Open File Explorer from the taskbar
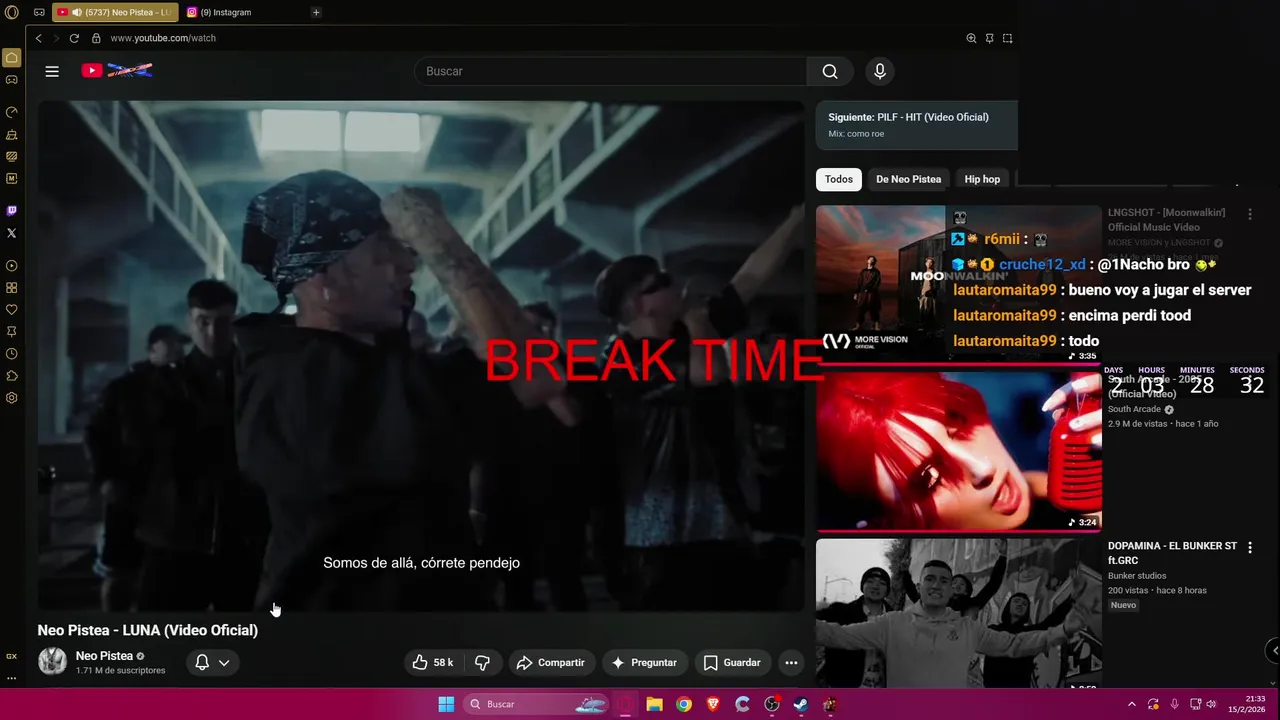This screenshot has height=720, width=1280. pyautogui.click(x=654, y=704)
